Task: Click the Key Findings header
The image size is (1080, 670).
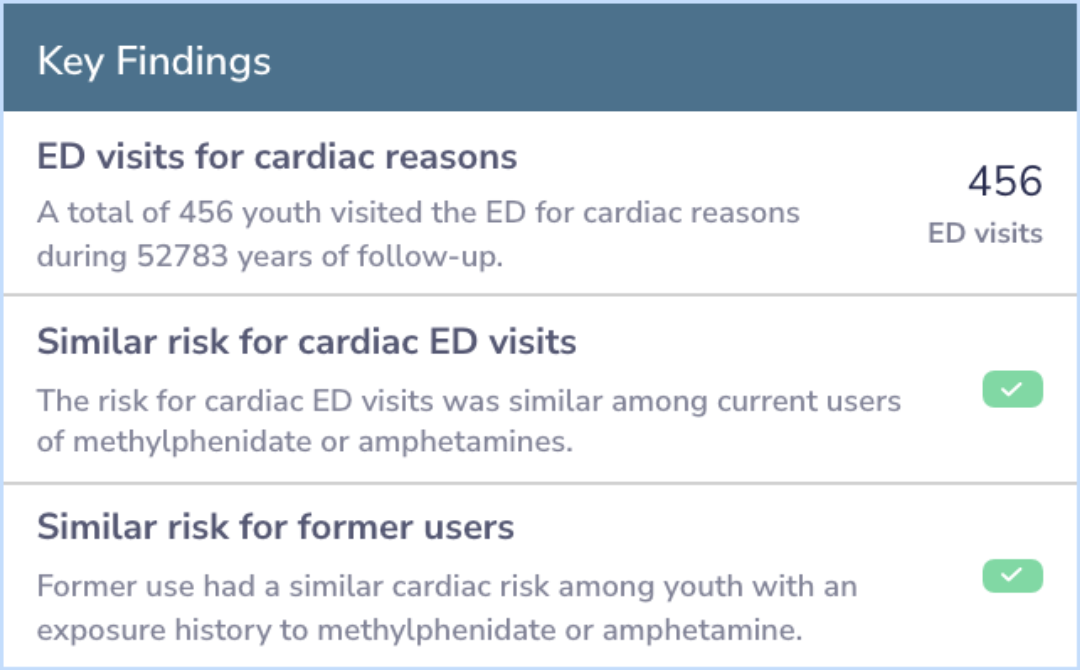Action: tap(540, 58)
